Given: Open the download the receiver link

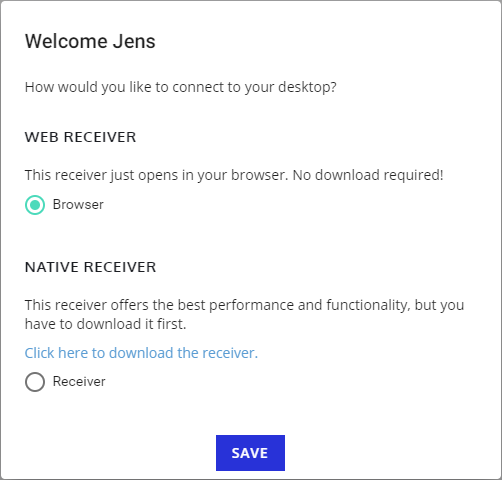Looking at the screenshot, I should pyautogui.click(x=141, y=353).
